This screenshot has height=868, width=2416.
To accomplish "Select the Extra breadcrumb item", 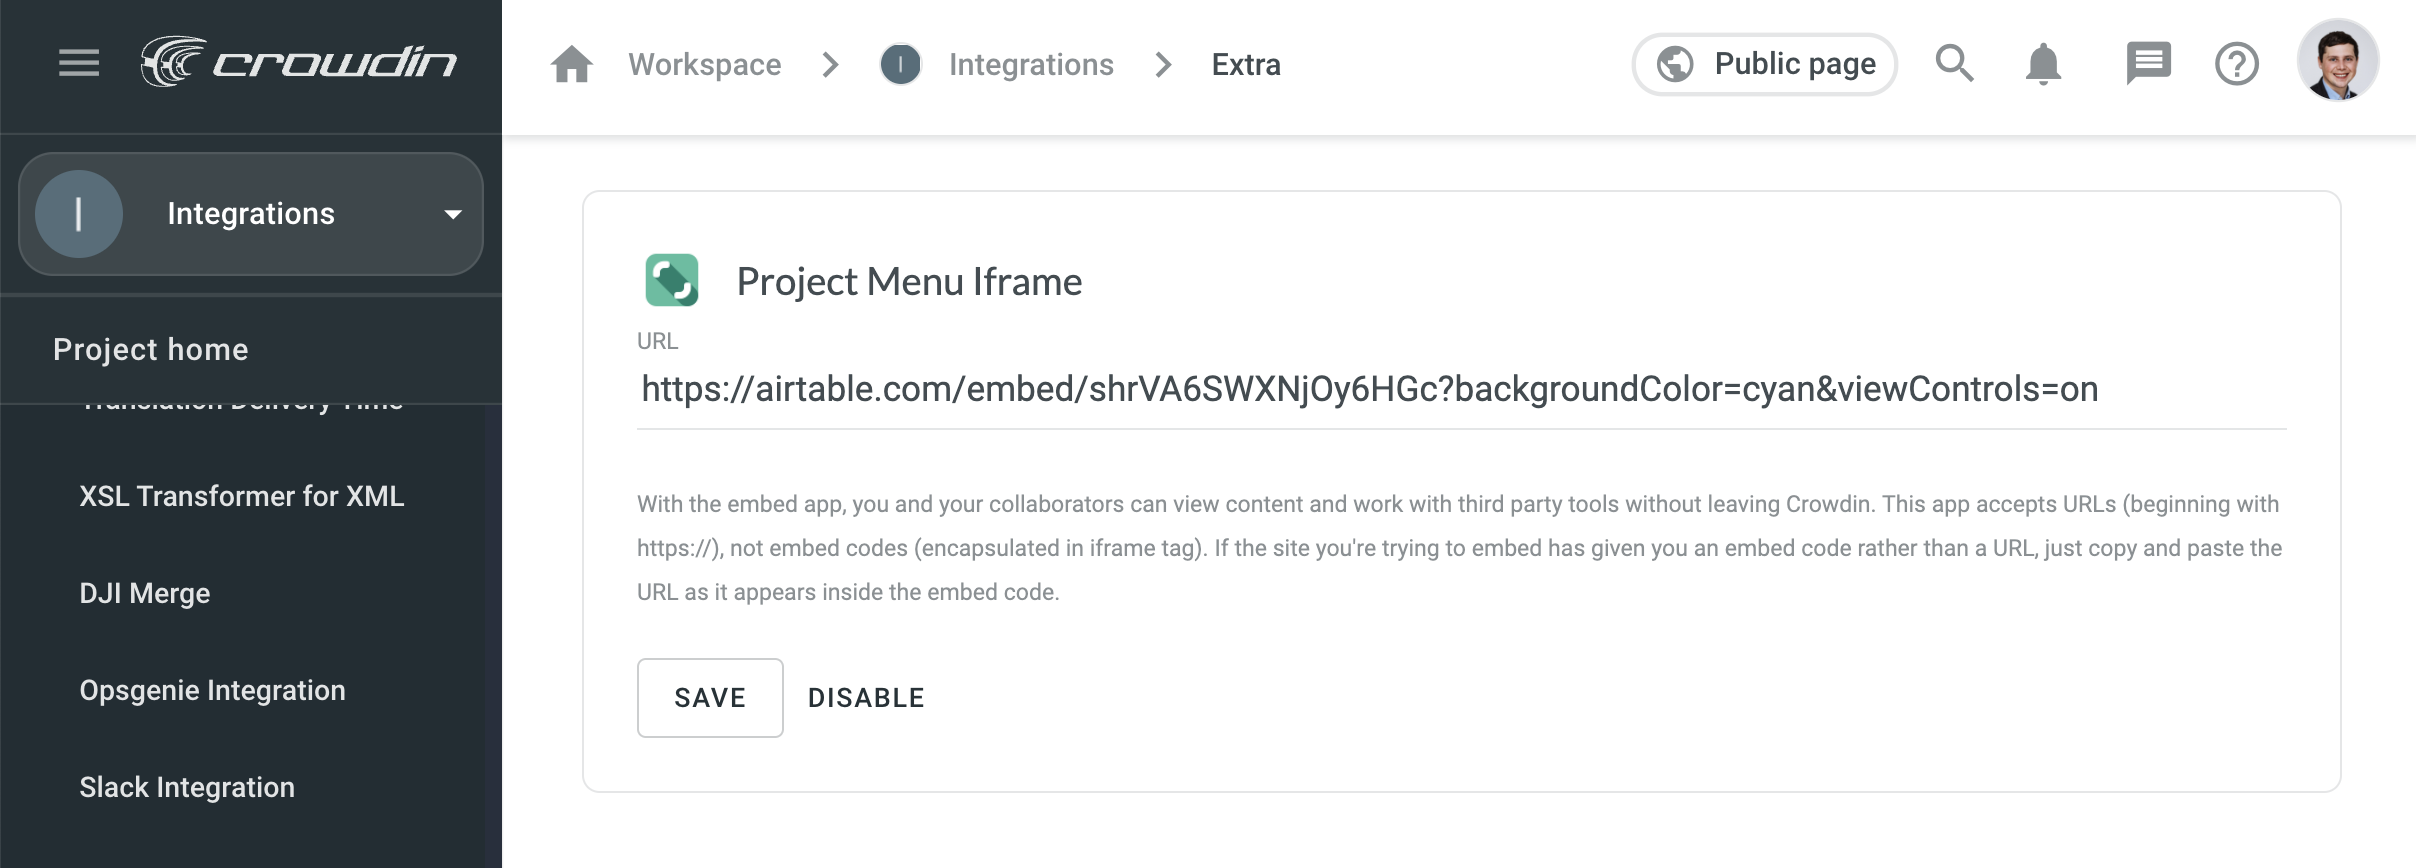I will [x=1246, y=65].
